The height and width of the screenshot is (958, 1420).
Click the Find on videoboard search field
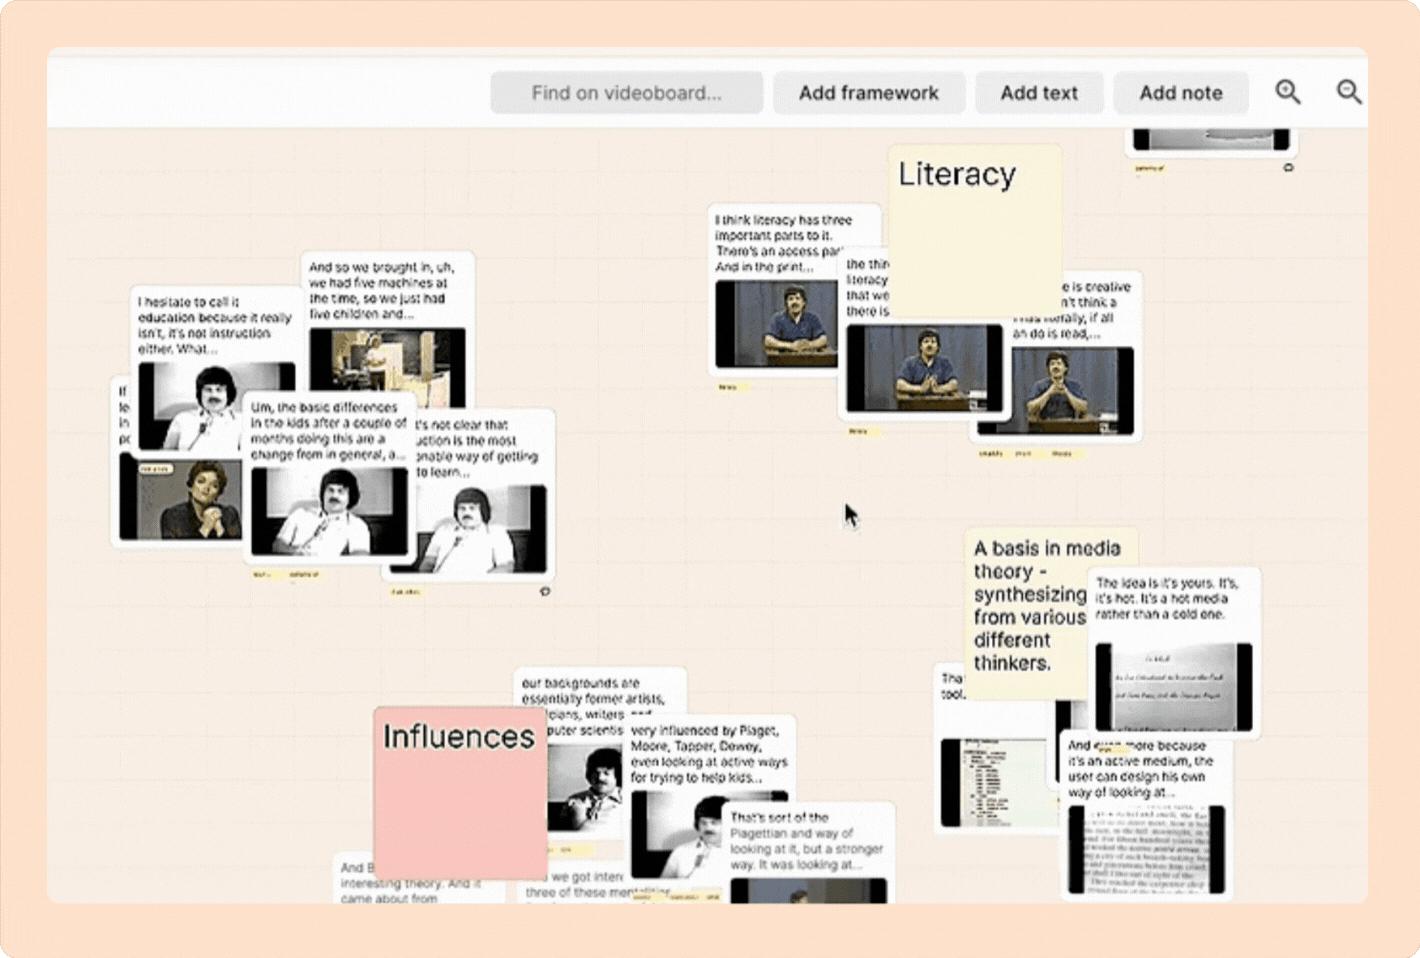[626, 93]
